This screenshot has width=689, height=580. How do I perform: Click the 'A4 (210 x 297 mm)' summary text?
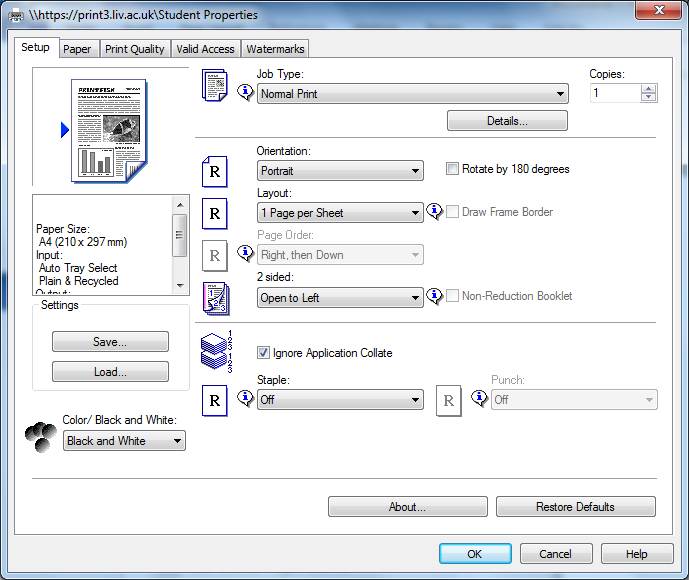pyautogui.click(x=83, y=242)
